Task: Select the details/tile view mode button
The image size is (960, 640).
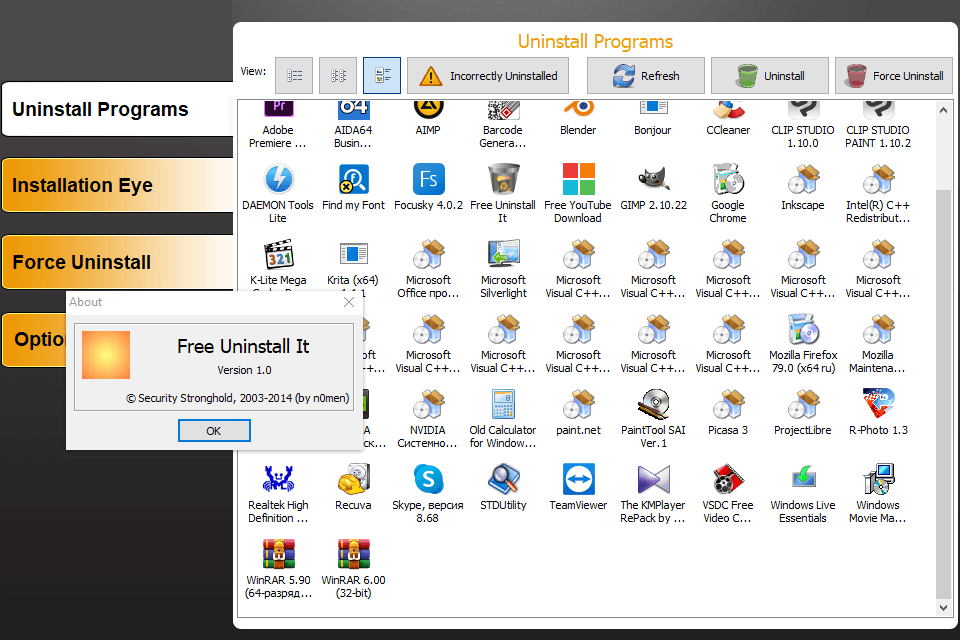Action: coord(382,75)
